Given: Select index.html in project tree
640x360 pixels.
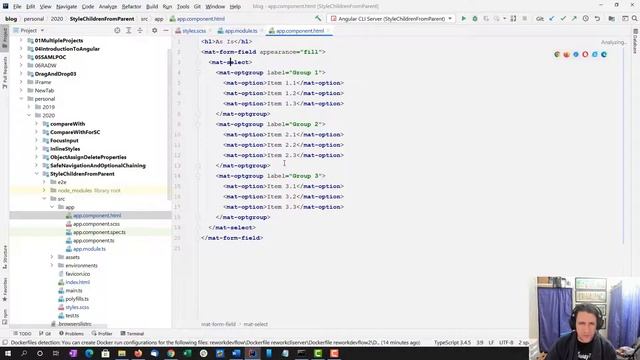Looking at the screenshot, I should [x=77, y=282].
